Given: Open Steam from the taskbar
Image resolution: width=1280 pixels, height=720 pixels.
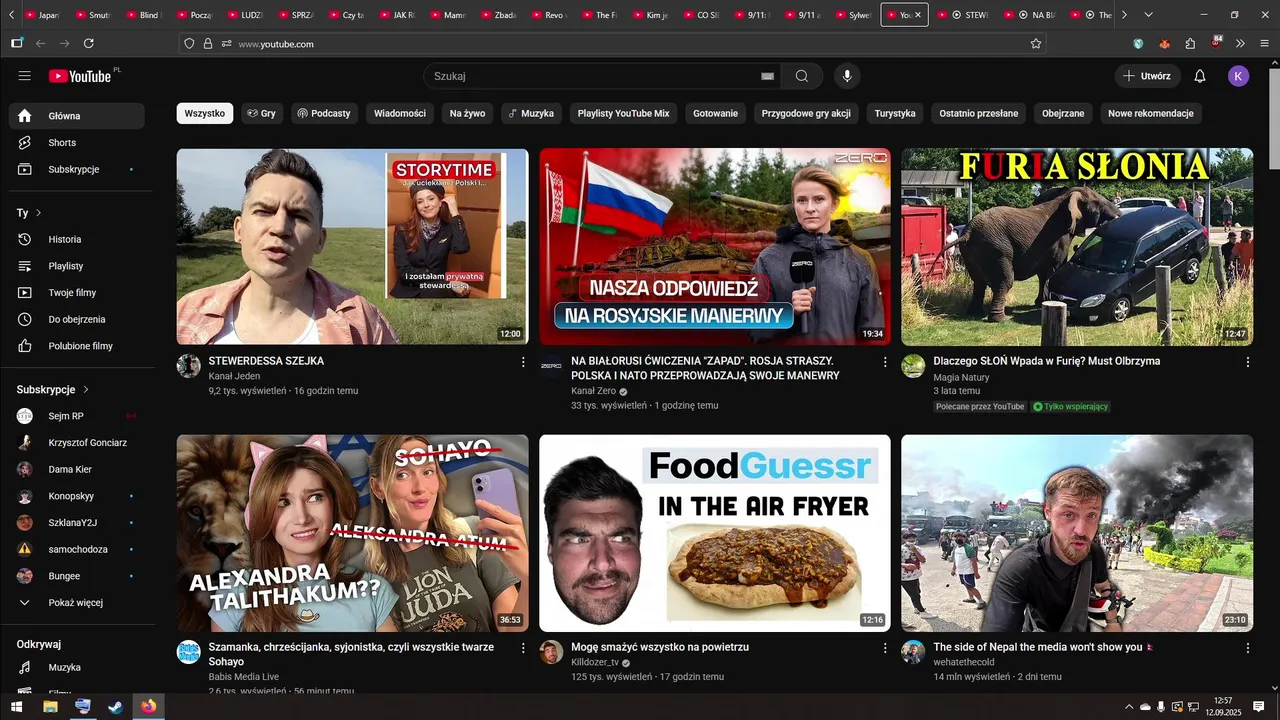Looking at the screenshot, I should pyautogui.click(x=115, y=707).
